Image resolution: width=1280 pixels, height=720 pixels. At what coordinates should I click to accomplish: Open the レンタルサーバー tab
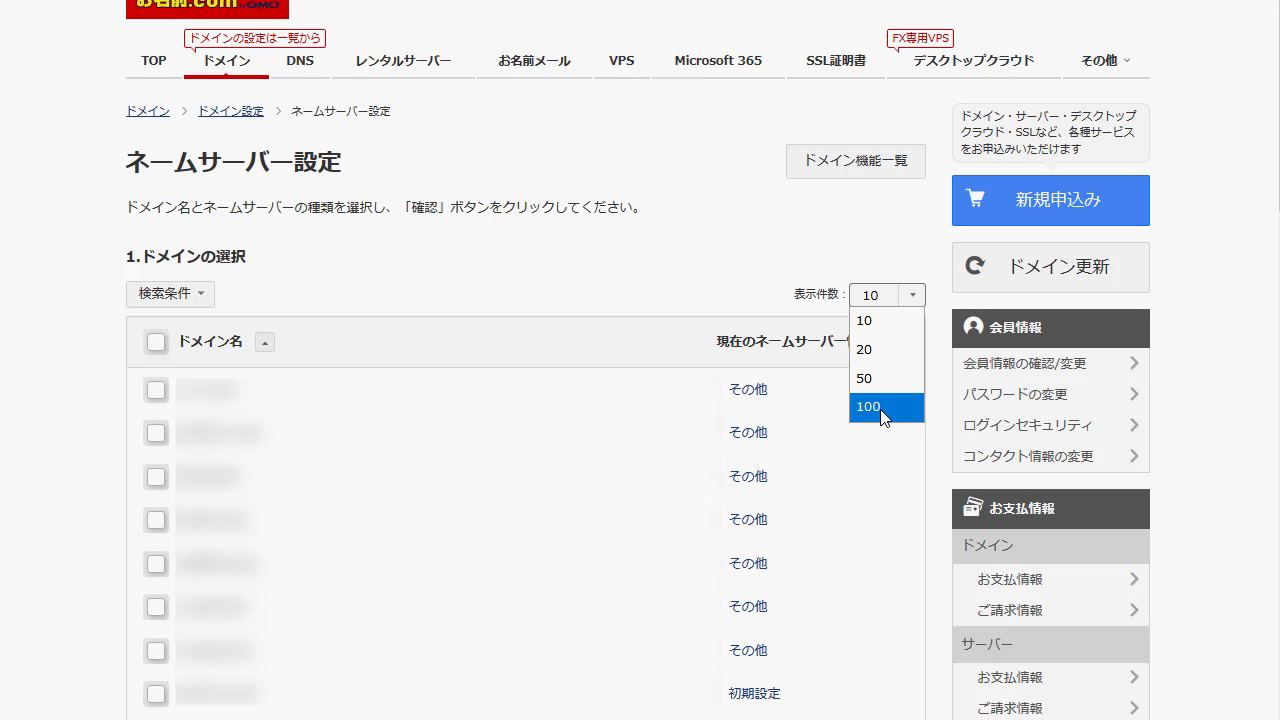(403, 61)
